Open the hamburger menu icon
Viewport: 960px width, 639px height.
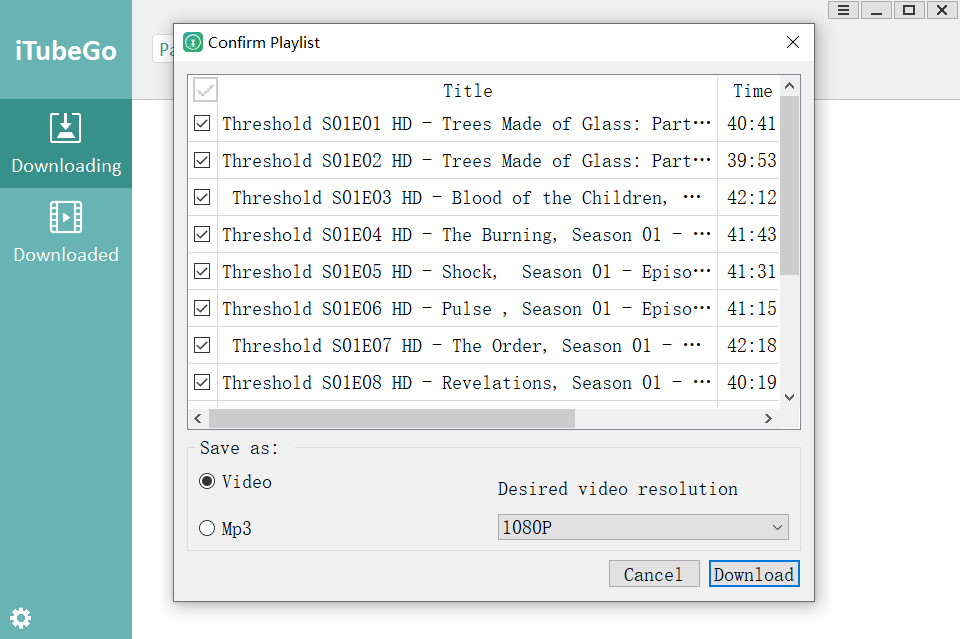[x=843, y=10]
